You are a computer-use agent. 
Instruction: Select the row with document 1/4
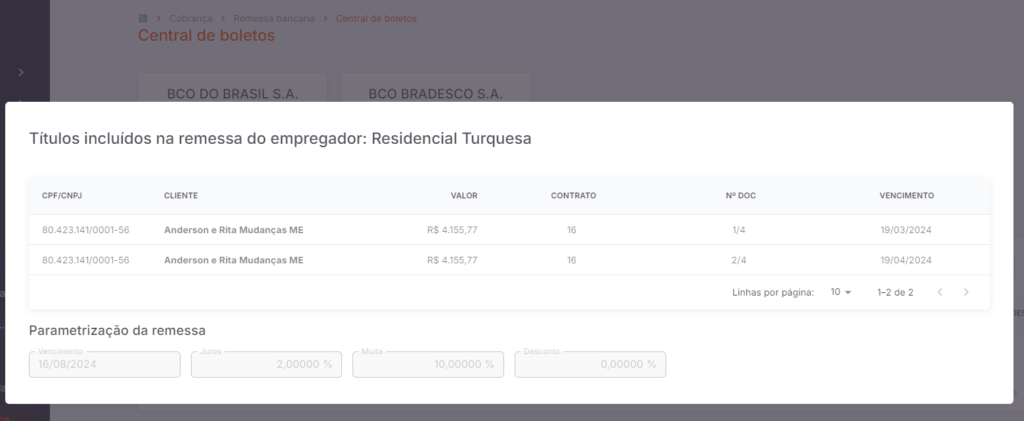[509, 230]
